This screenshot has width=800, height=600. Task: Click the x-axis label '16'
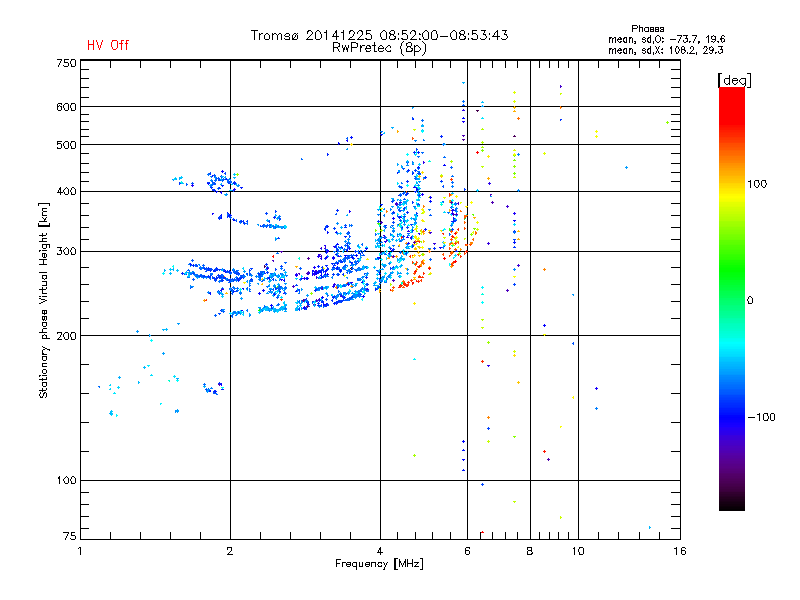(x=680, y=551)
